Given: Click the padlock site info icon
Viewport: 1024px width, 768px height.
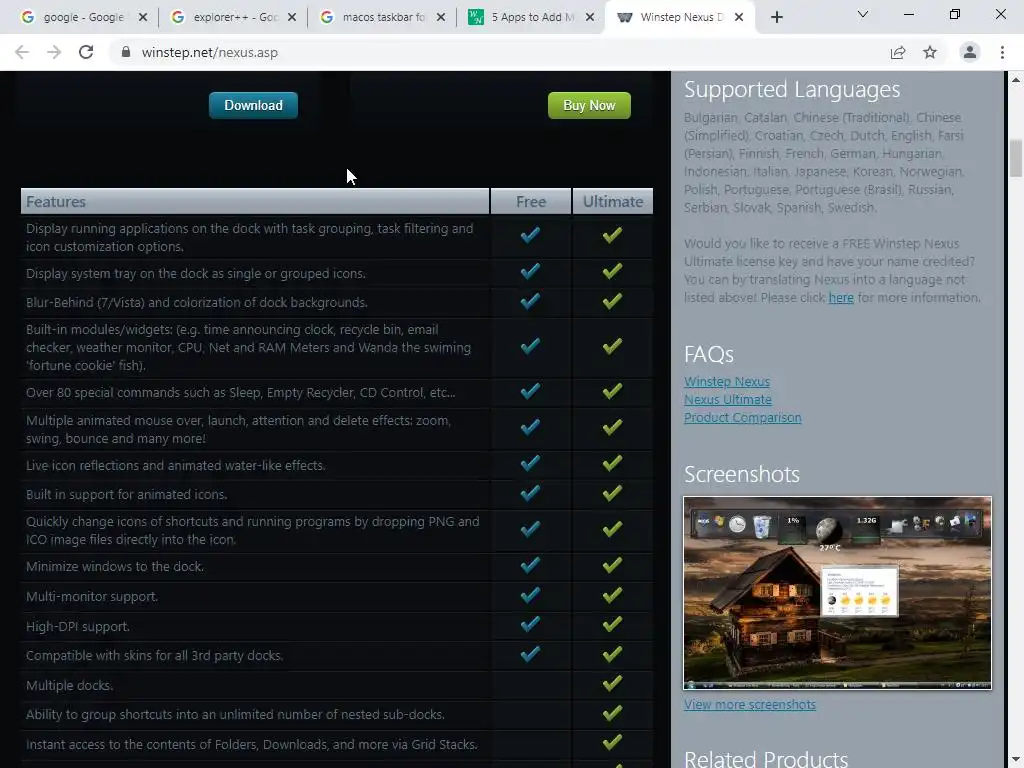Looking at the screenshot, I should pos(126,52).
